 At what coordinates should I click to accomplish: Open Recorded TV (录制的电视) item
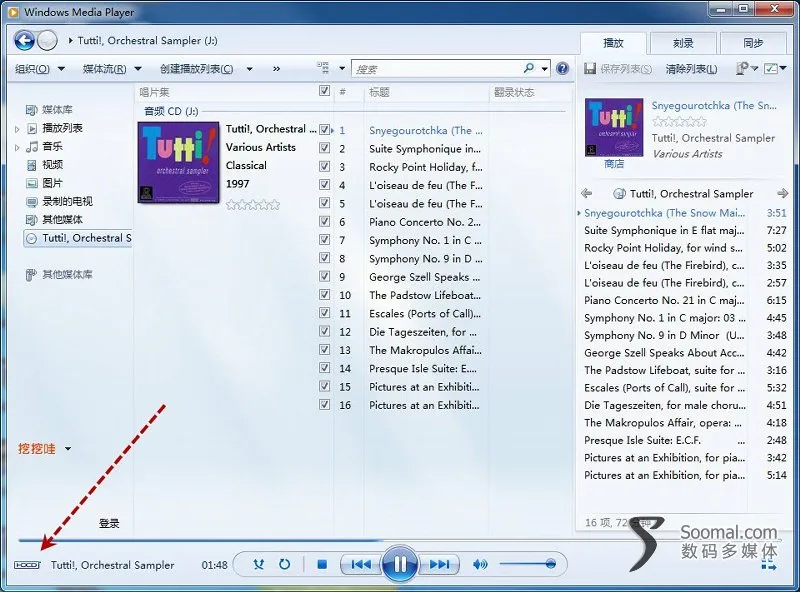[x=60, y=202]
